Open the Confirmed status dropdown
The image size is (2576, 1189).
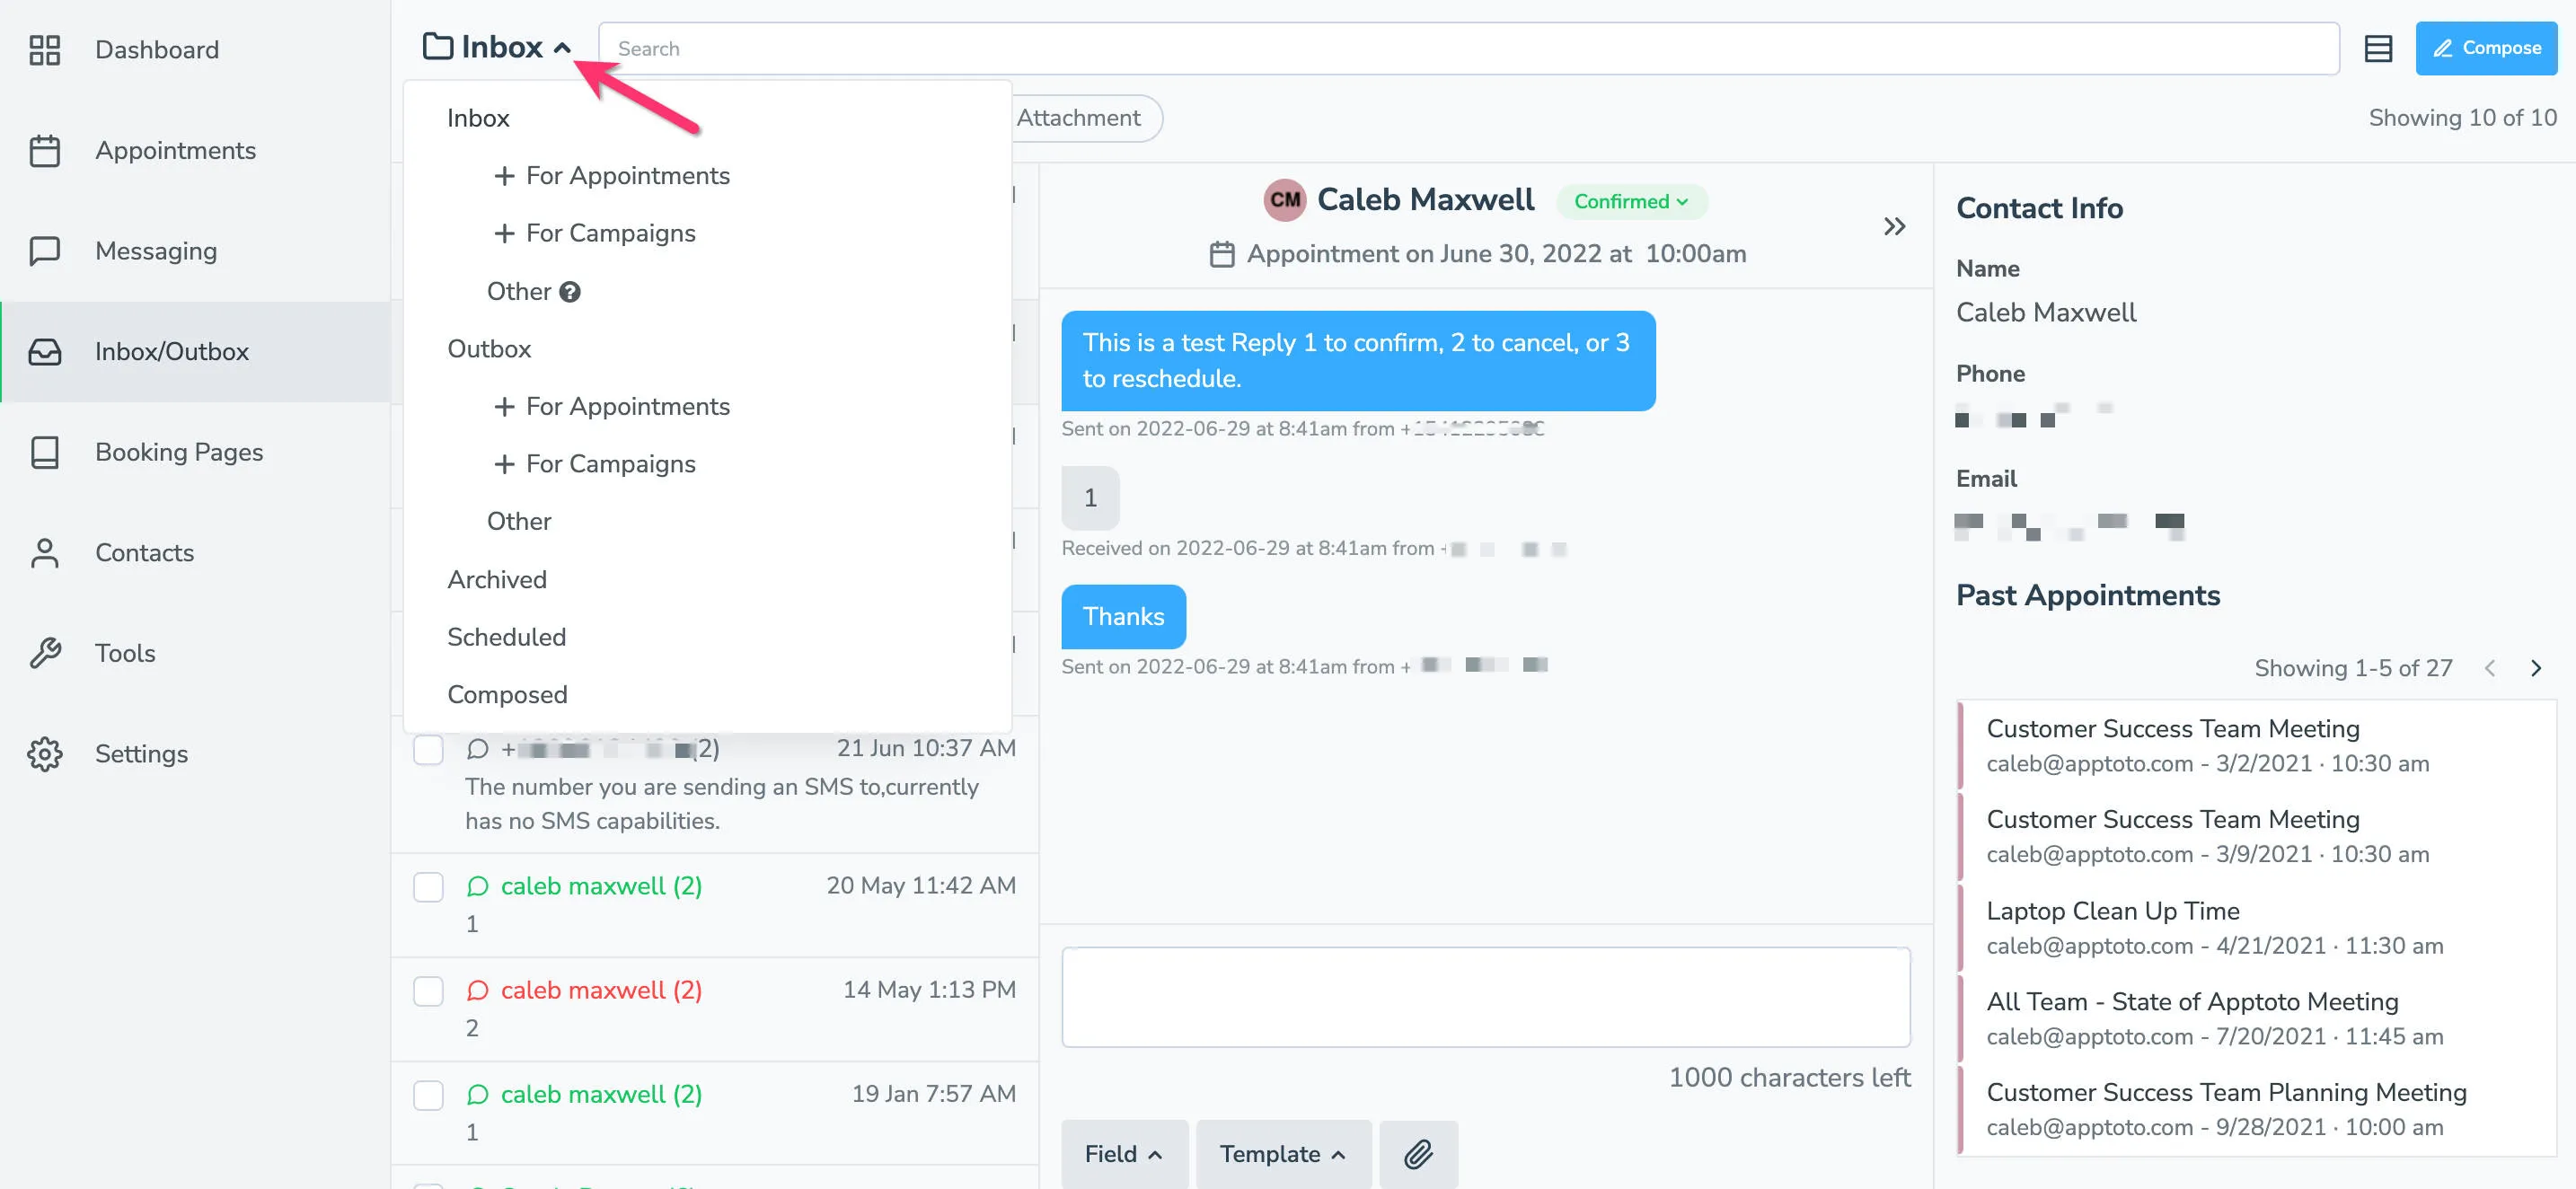coord(1631,201)
